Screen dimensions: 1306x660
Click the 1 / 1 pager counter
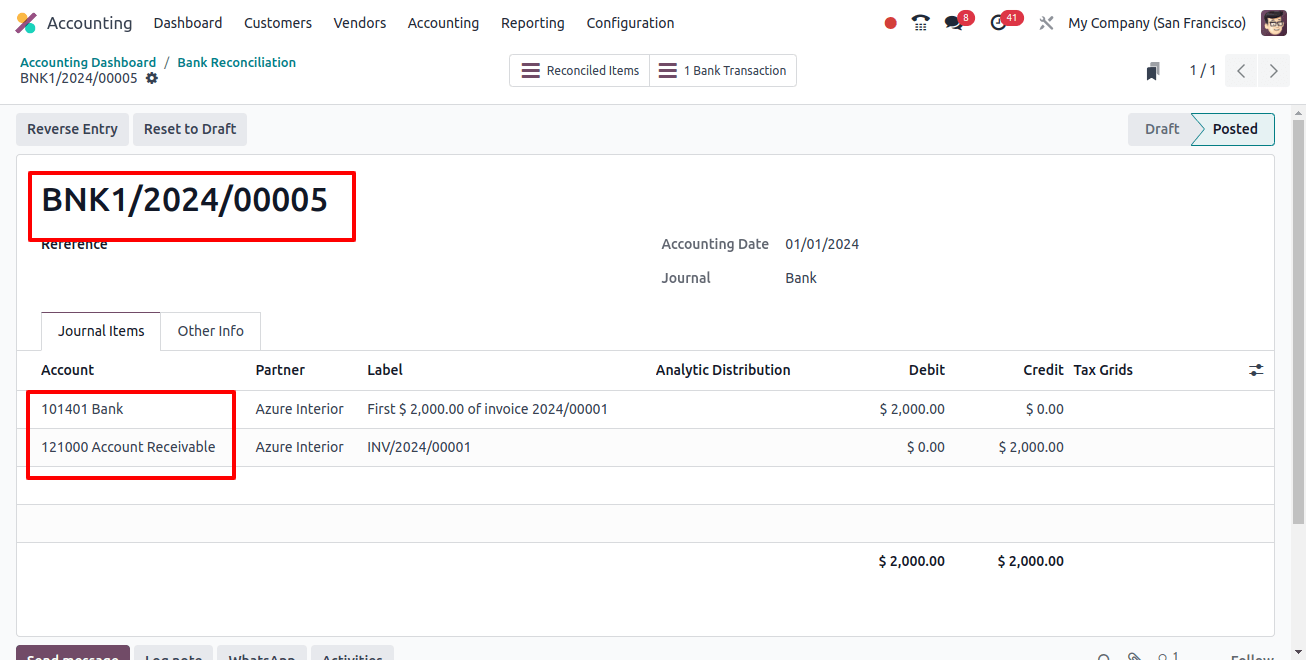[1203, 71]
